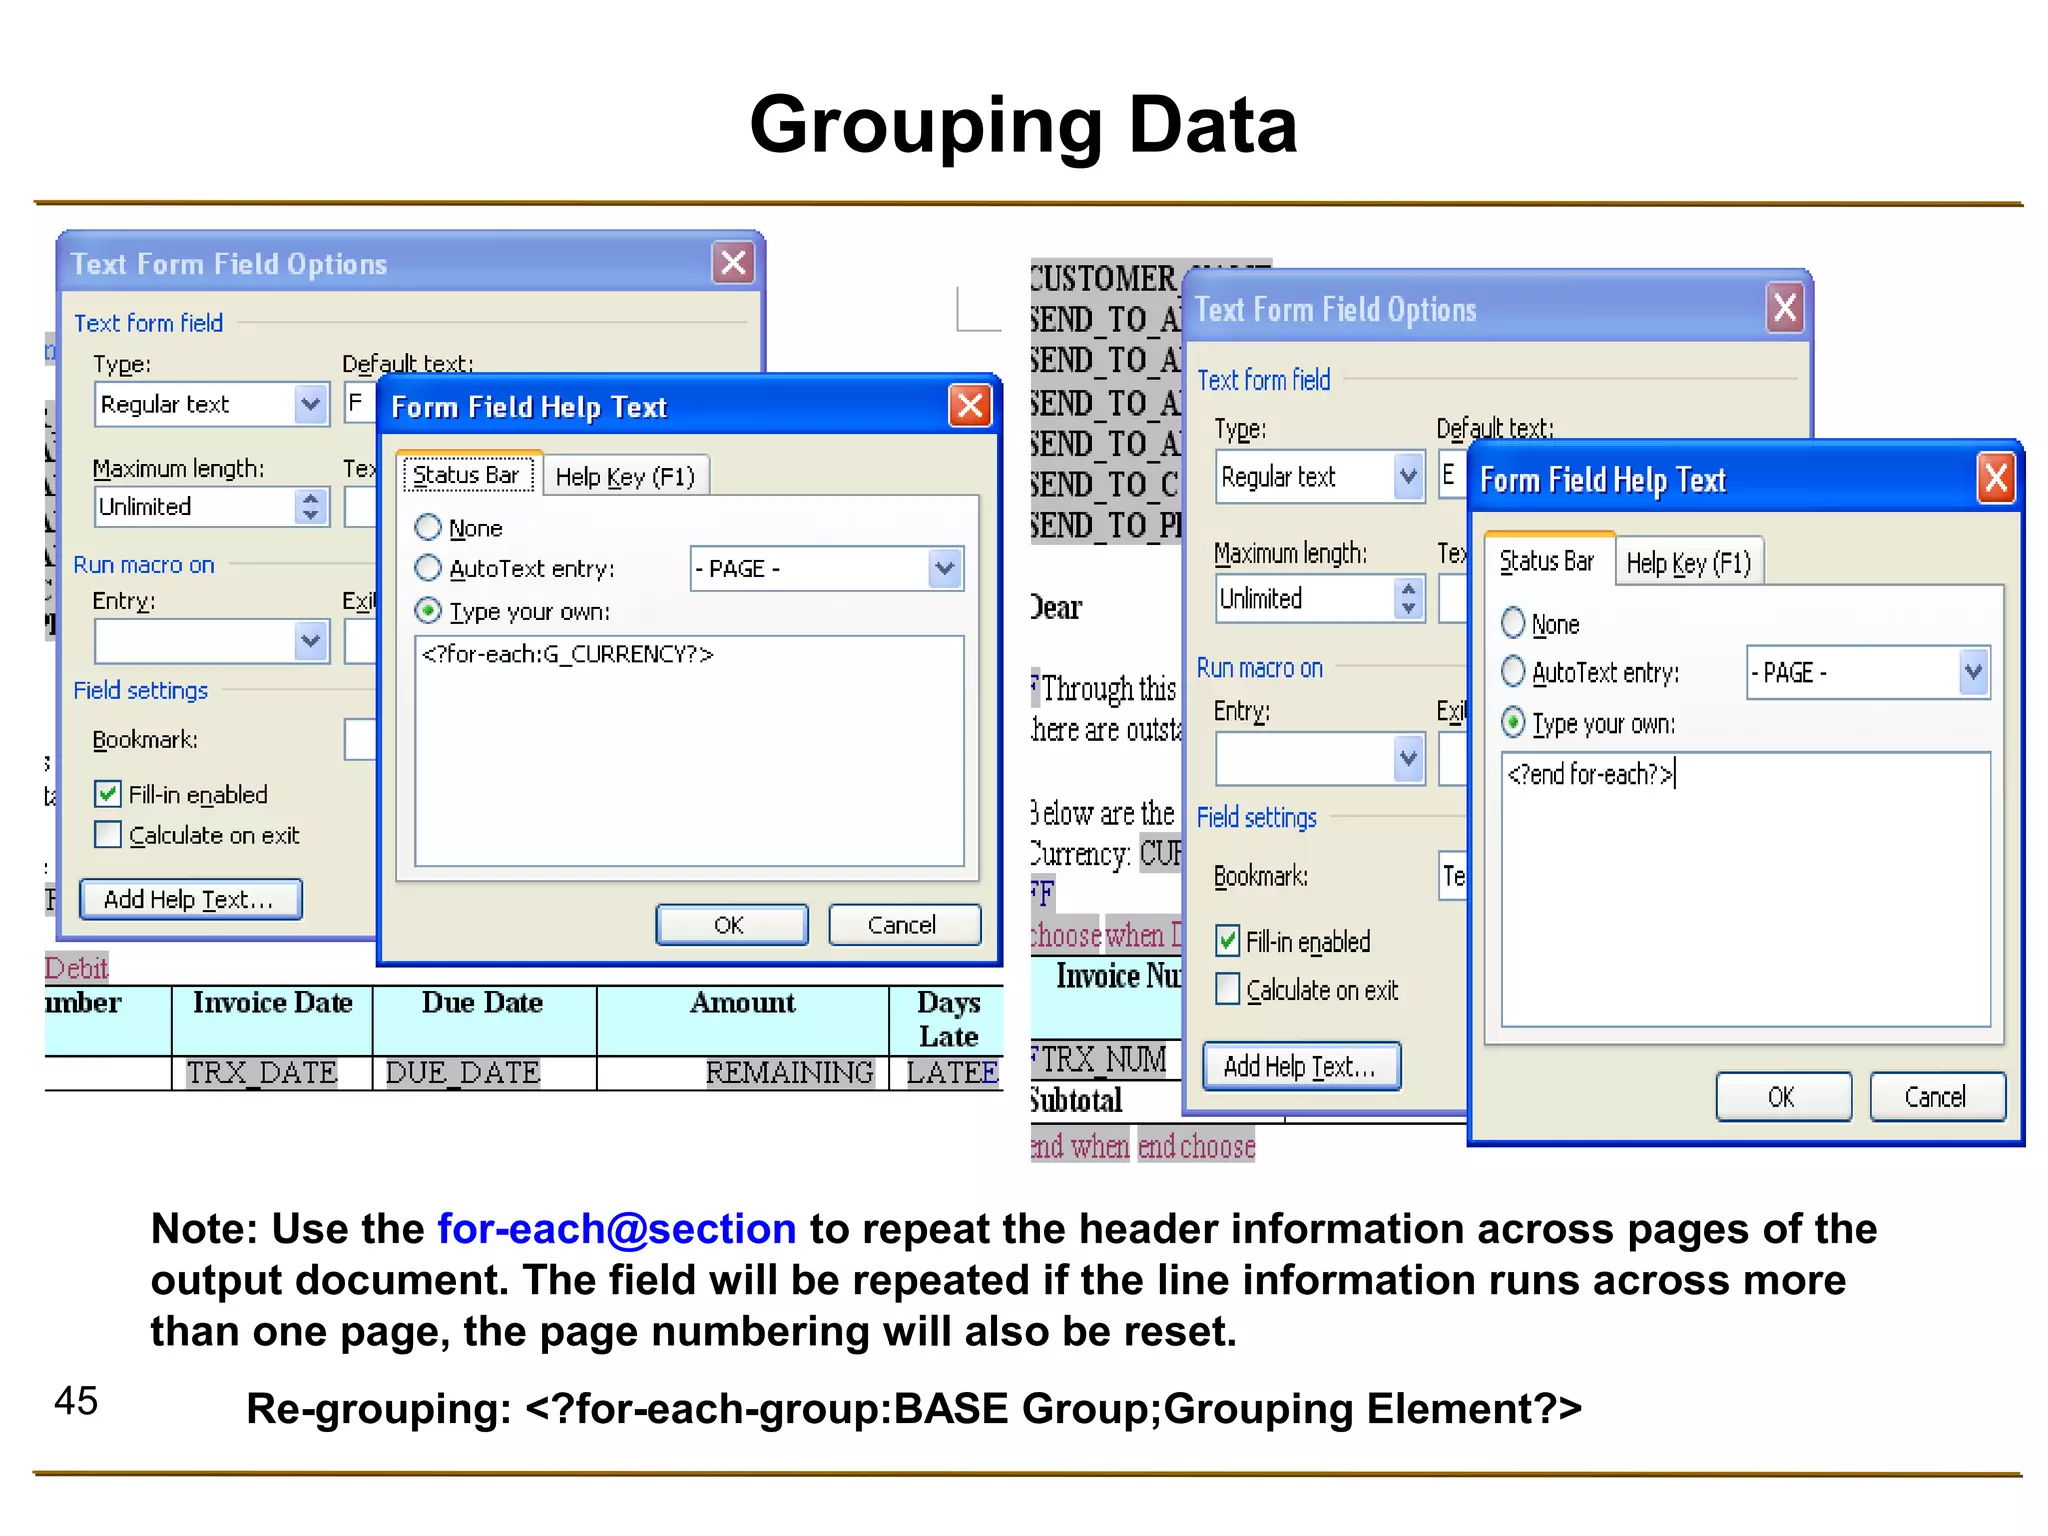This screenshot has width=2048, height=1536.
Task: Close the left Text Form Field Options dialog
Action: coord(733,263)
